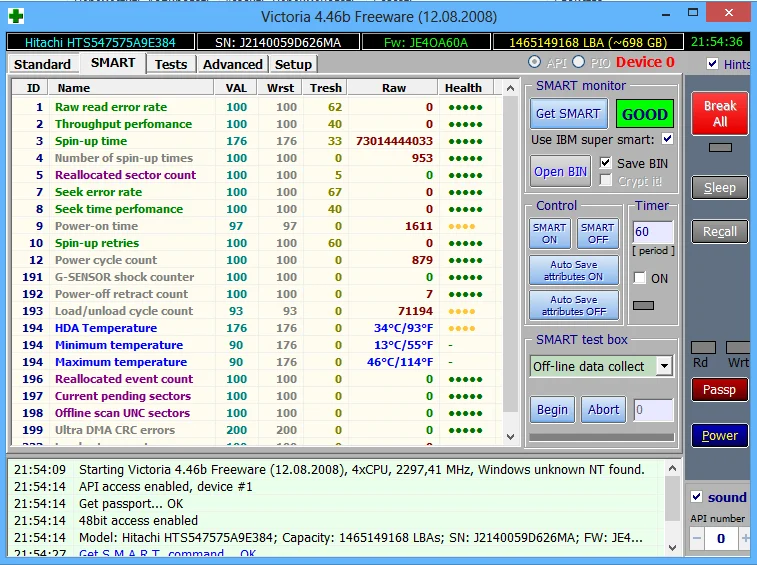Click the Begin test button
Screen dimensions: 757x565
(552, 409)
